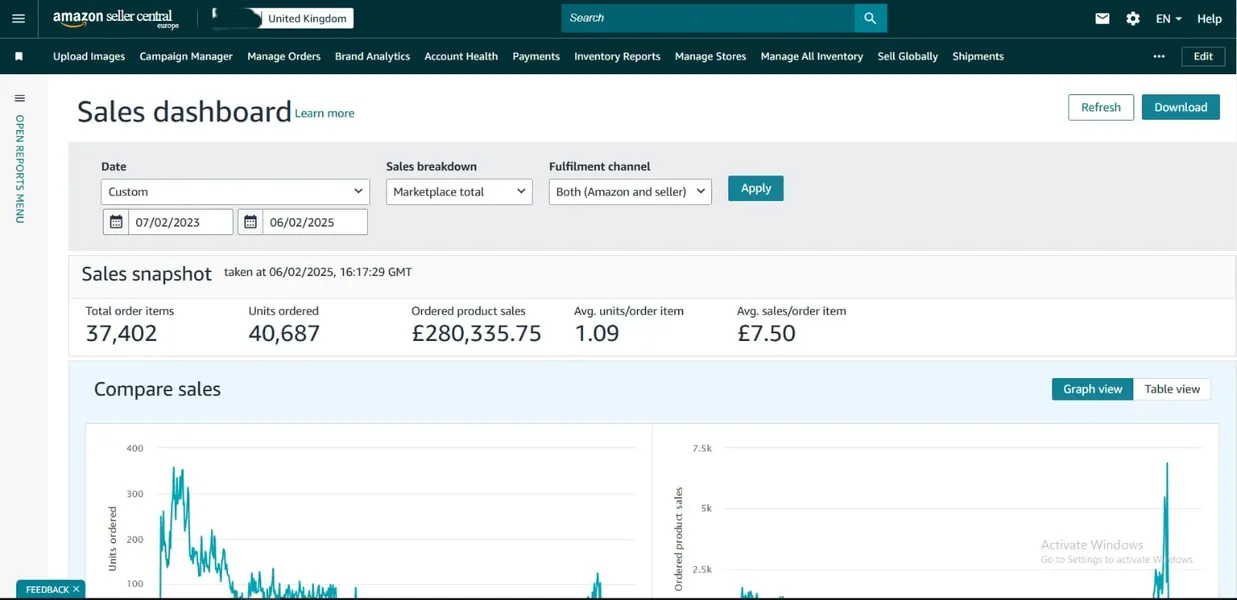1237x600 pixels.
Task: Close the Feedback tab with X
Action: point(76,589)
